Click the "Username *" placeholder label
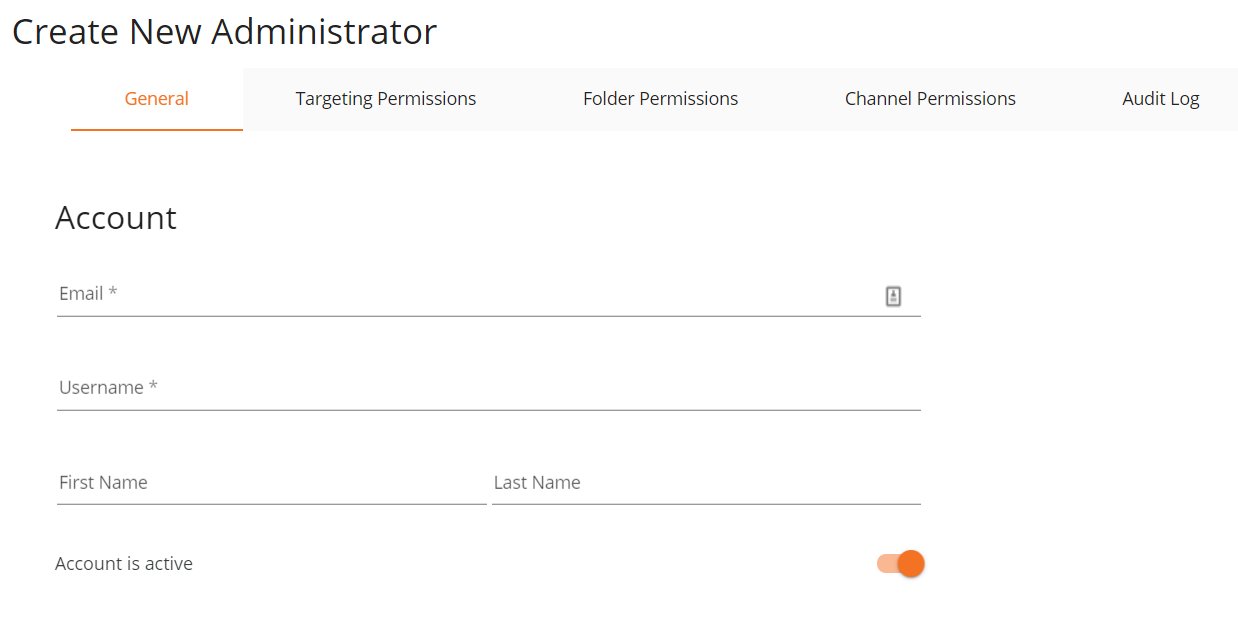This screenshot has height=628, width=1238. click(x=108, y=388)
